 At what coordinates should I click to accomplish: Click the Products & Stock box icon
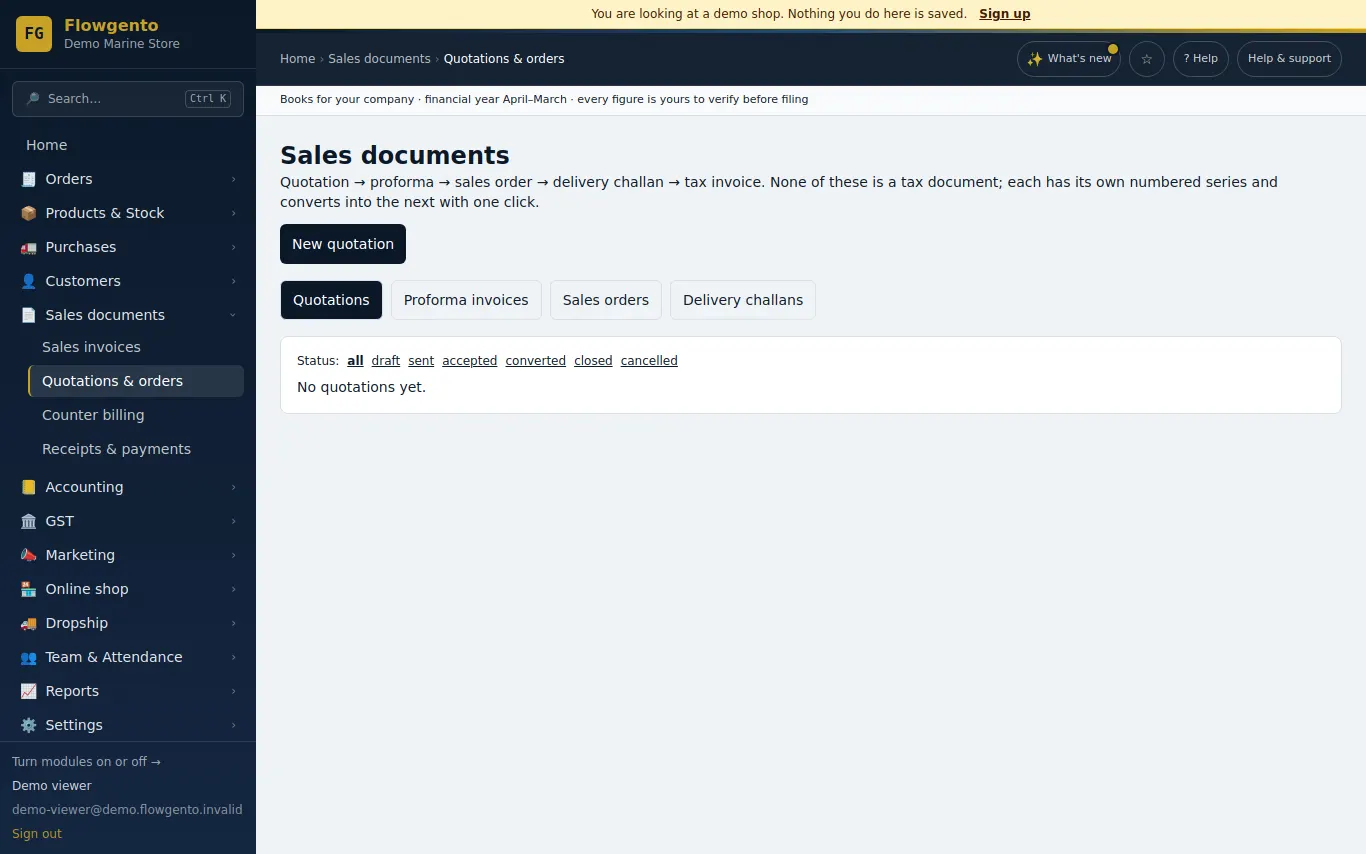28,213
